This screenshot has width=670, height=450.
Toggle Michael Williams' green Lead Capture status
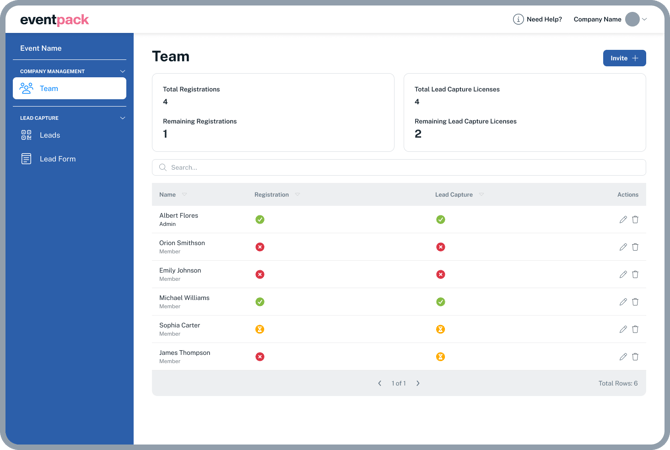pos(440,302)
